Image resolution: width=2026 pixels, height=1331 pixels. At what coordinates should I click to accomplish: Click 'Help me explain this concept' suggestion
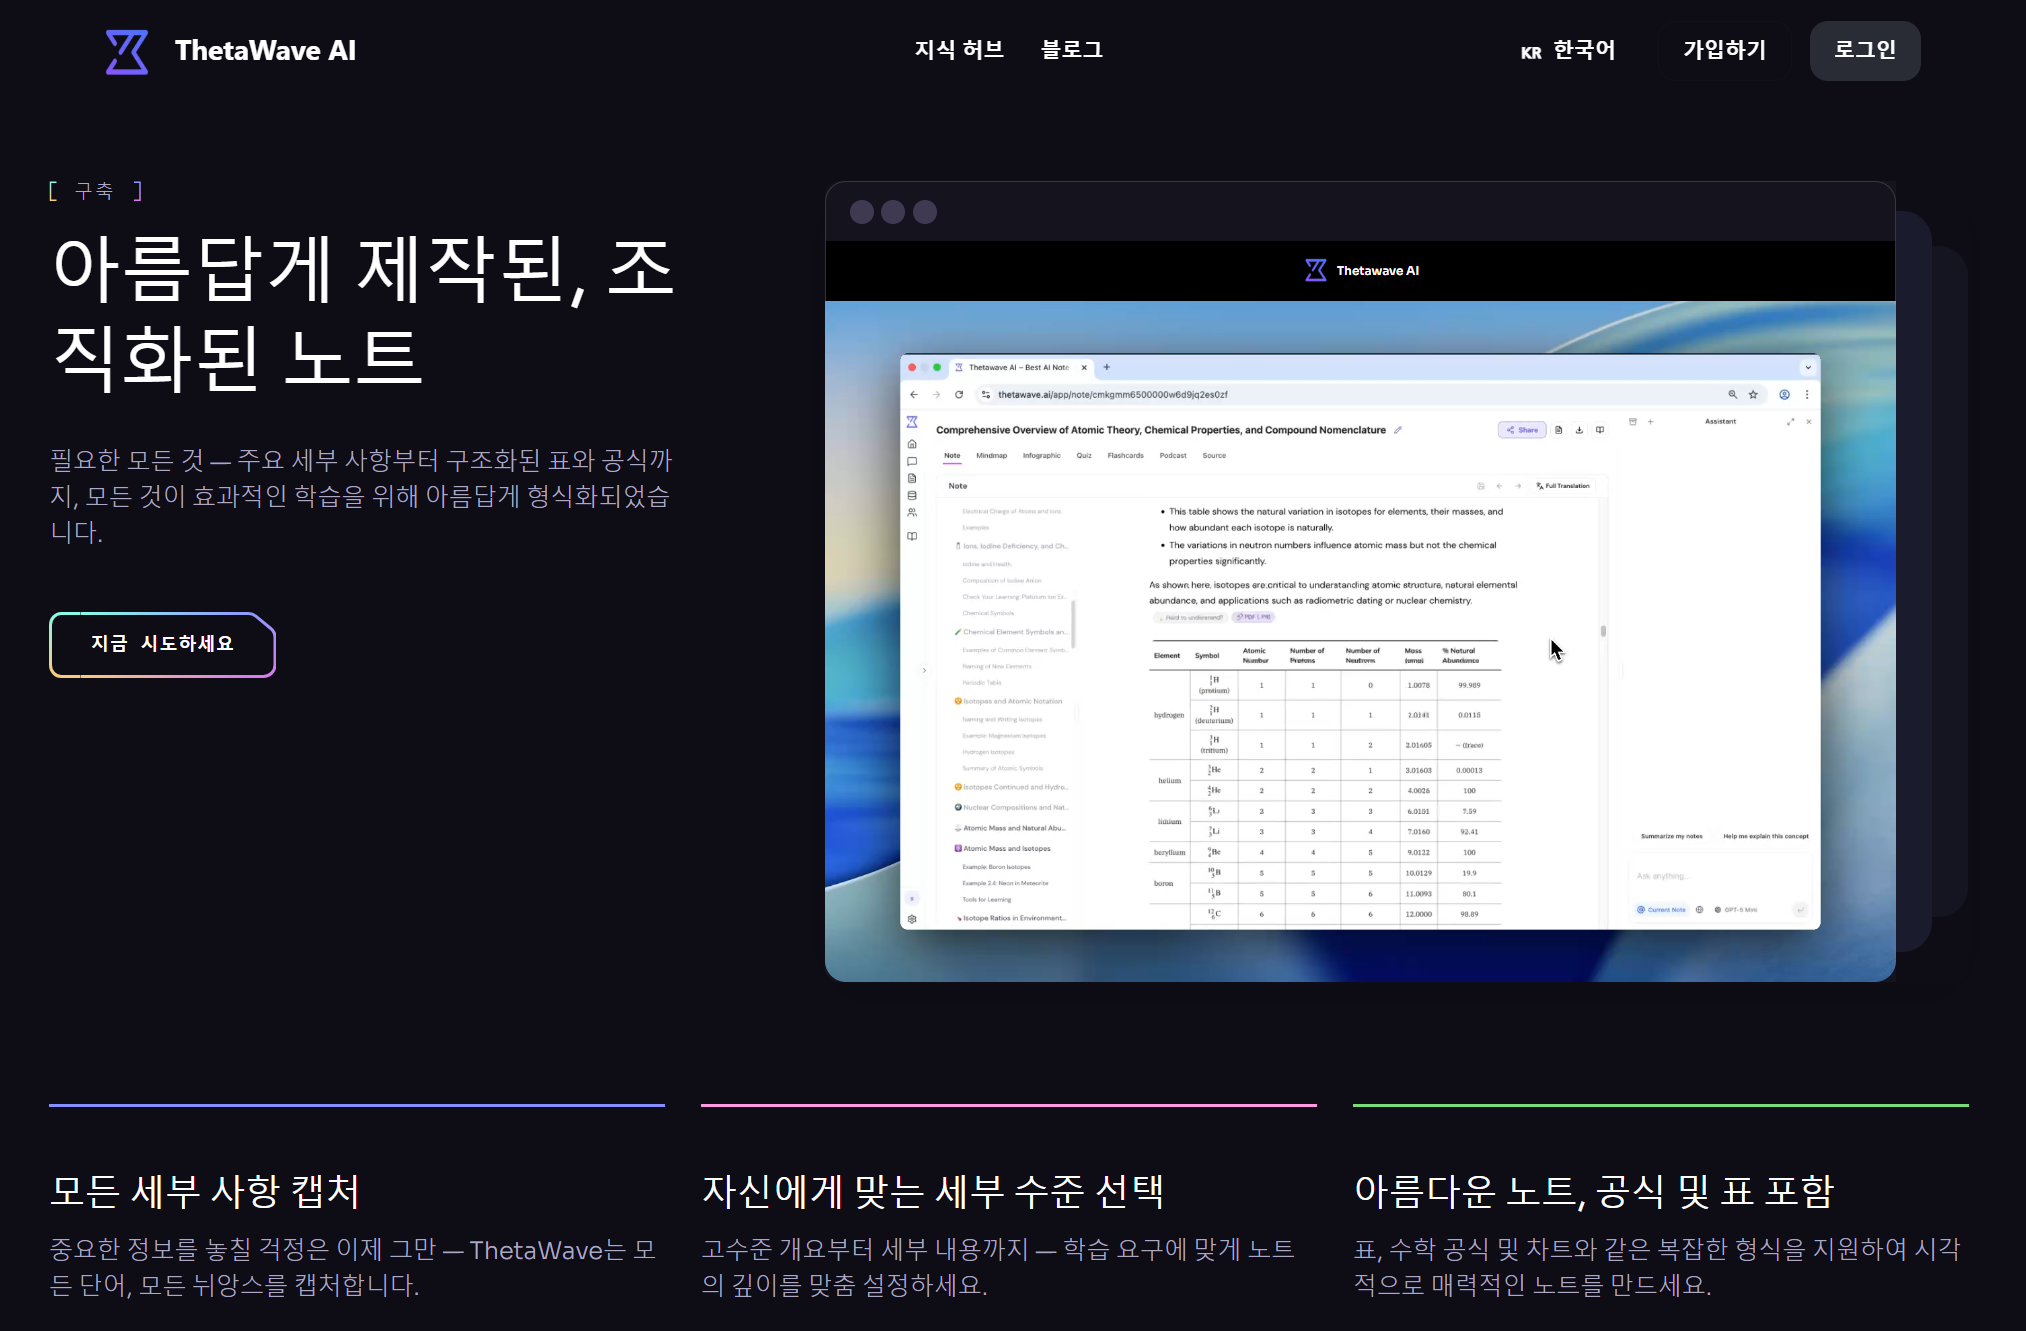(1766, 836)
